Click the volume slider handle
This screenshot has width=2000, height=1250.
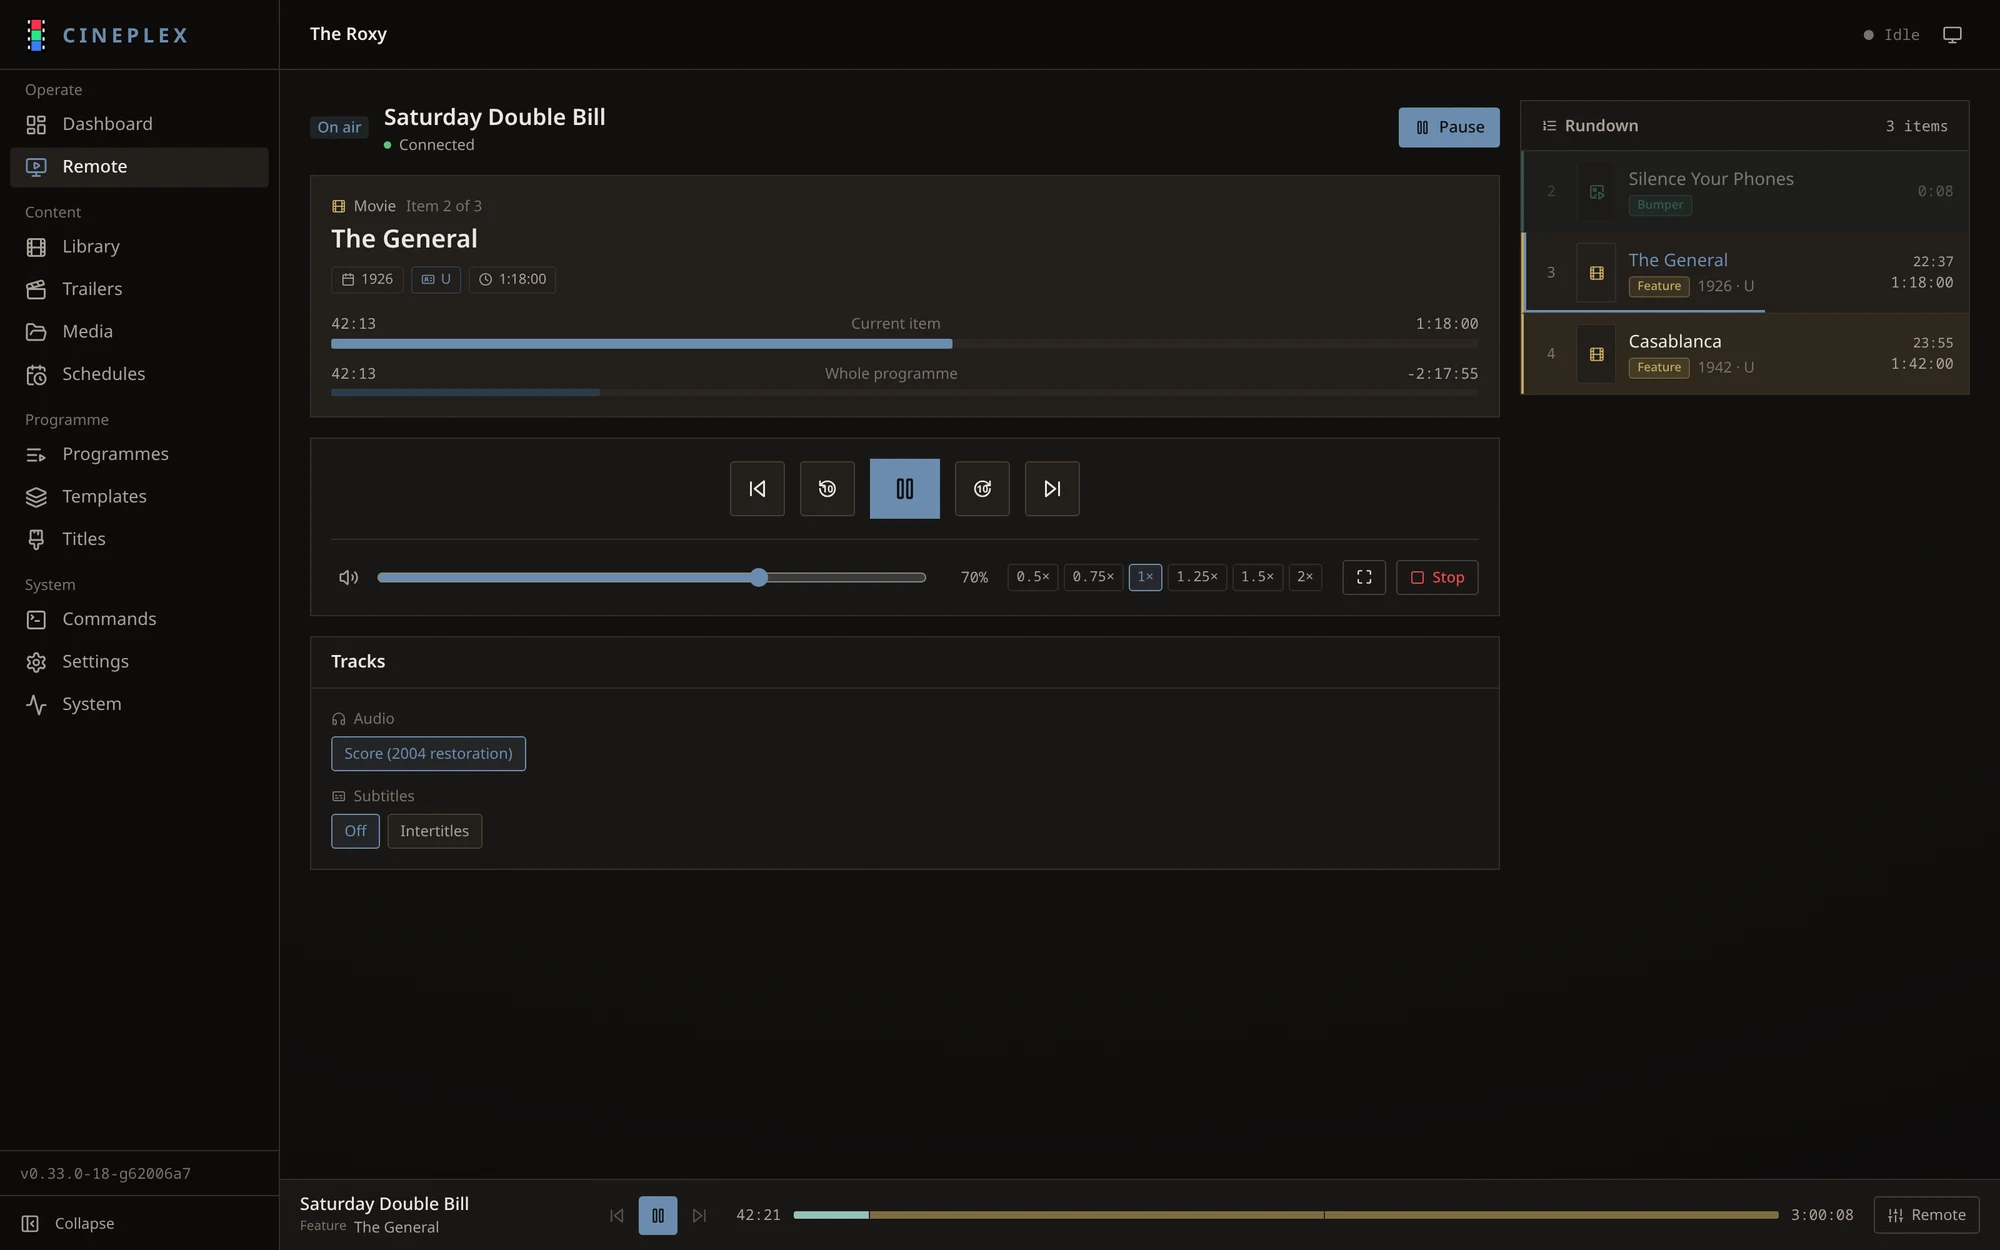tap(759, 577)
